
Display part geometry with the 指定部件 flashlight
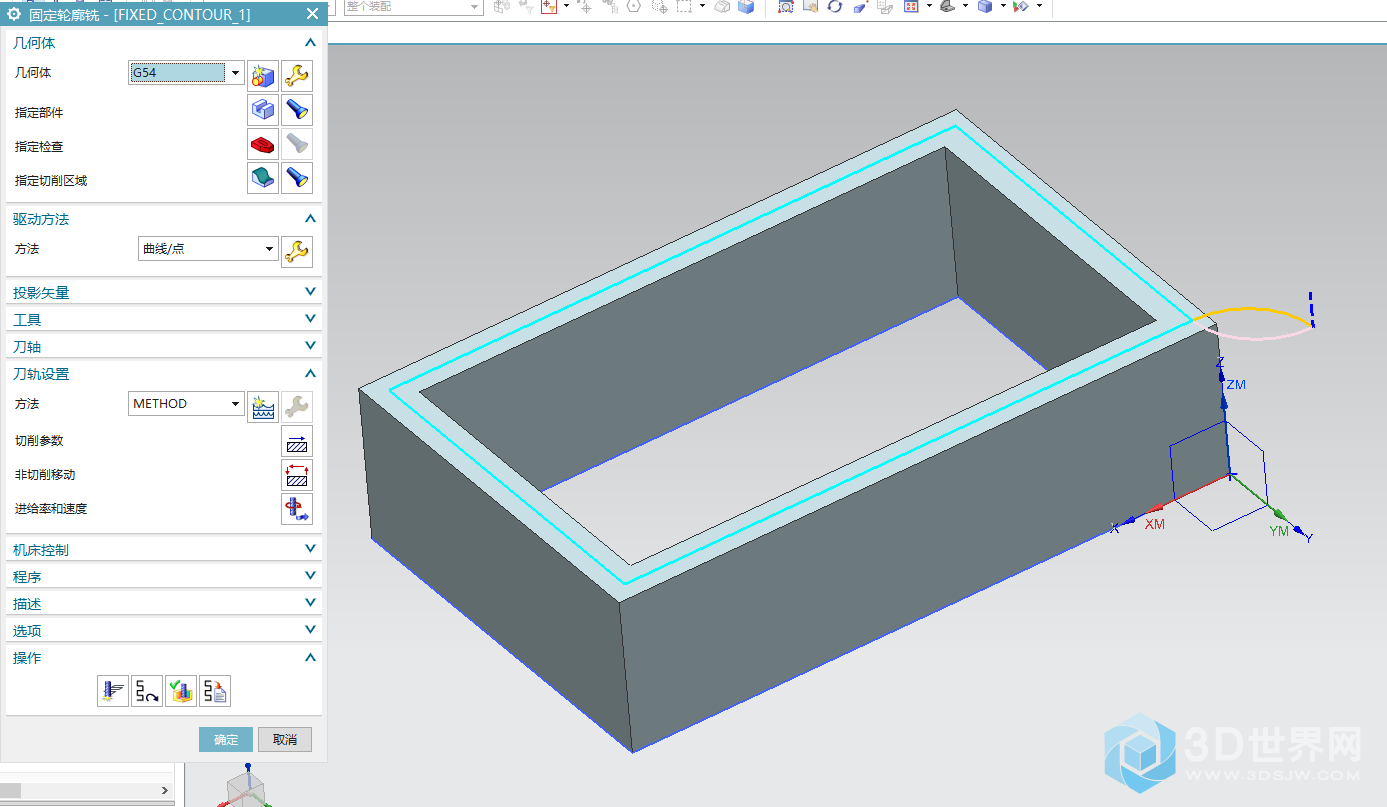(297, 110)
